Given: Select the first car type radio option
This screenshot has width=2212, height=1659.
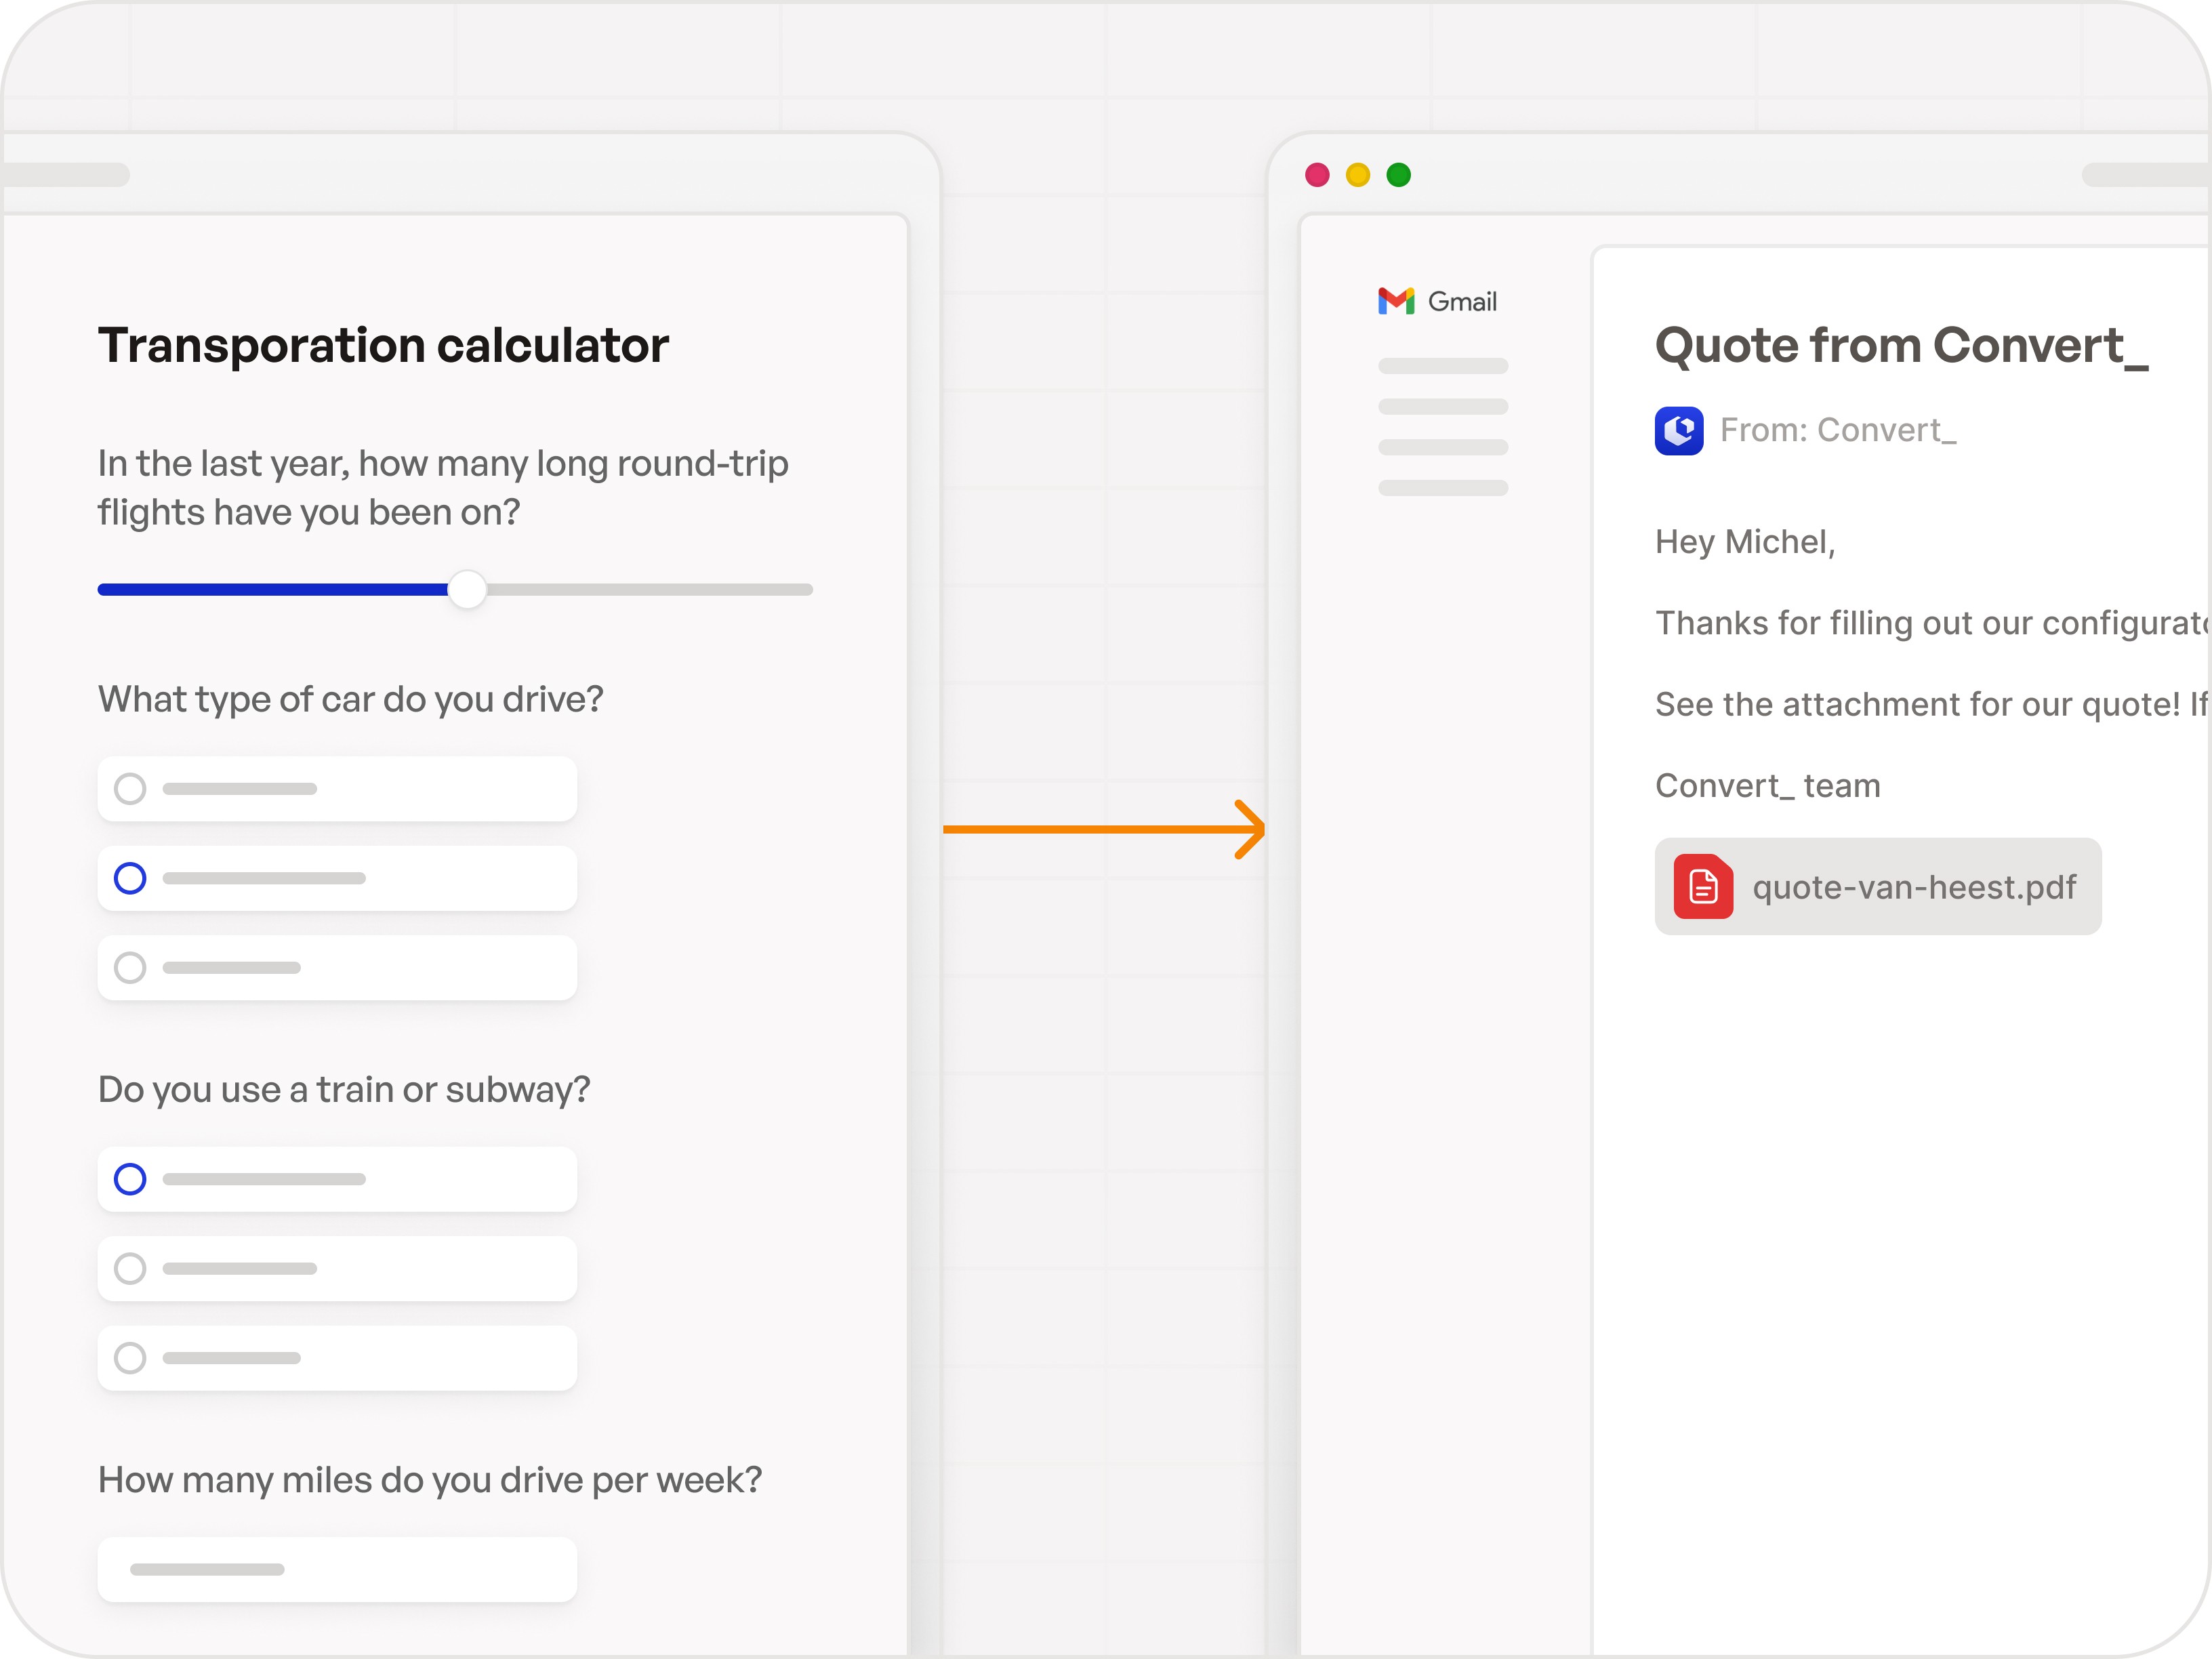Looking at the screenshot, I should [x=130, y=788].
